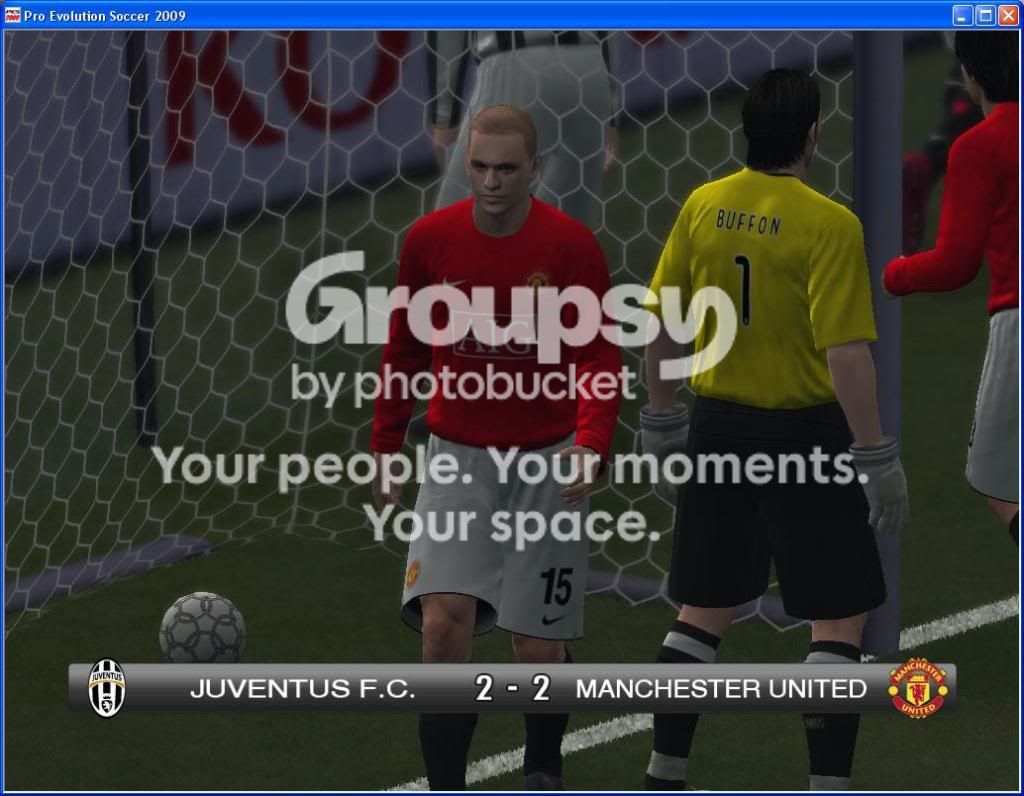Click the Pro Evolution Soccer title bar icon
This screenshot has height=796, width=1024.
12,15
